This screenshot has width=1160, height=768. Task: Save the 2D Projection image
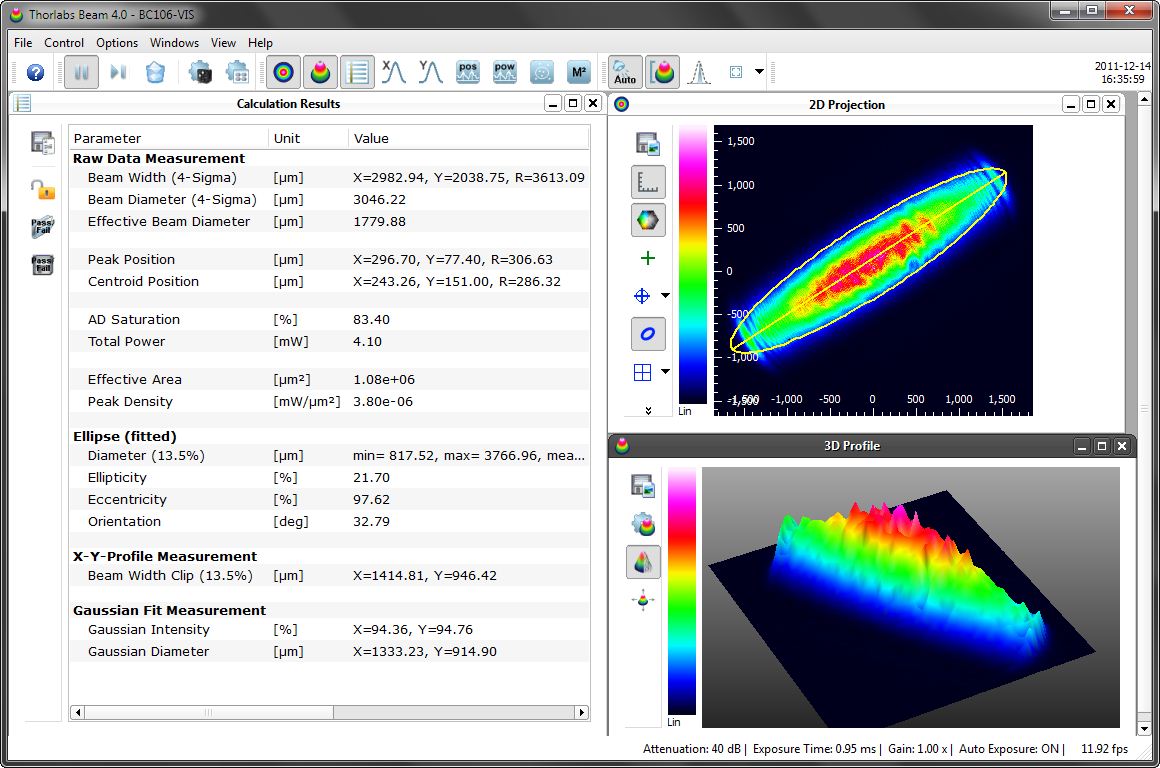click(x=647, y=144)
